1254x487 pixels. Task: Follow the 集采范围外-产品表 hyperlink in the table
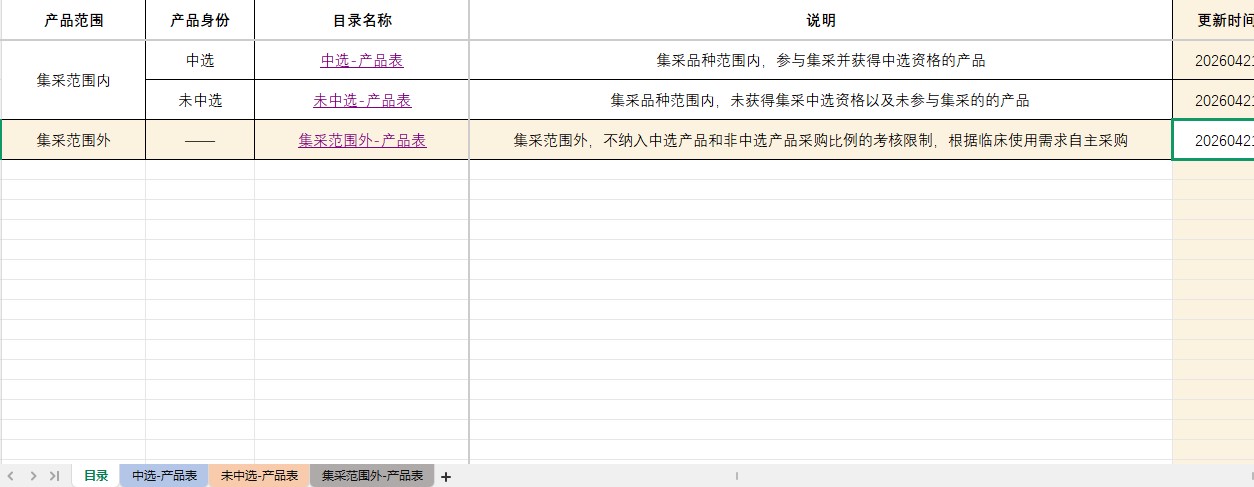coord(362,140)
